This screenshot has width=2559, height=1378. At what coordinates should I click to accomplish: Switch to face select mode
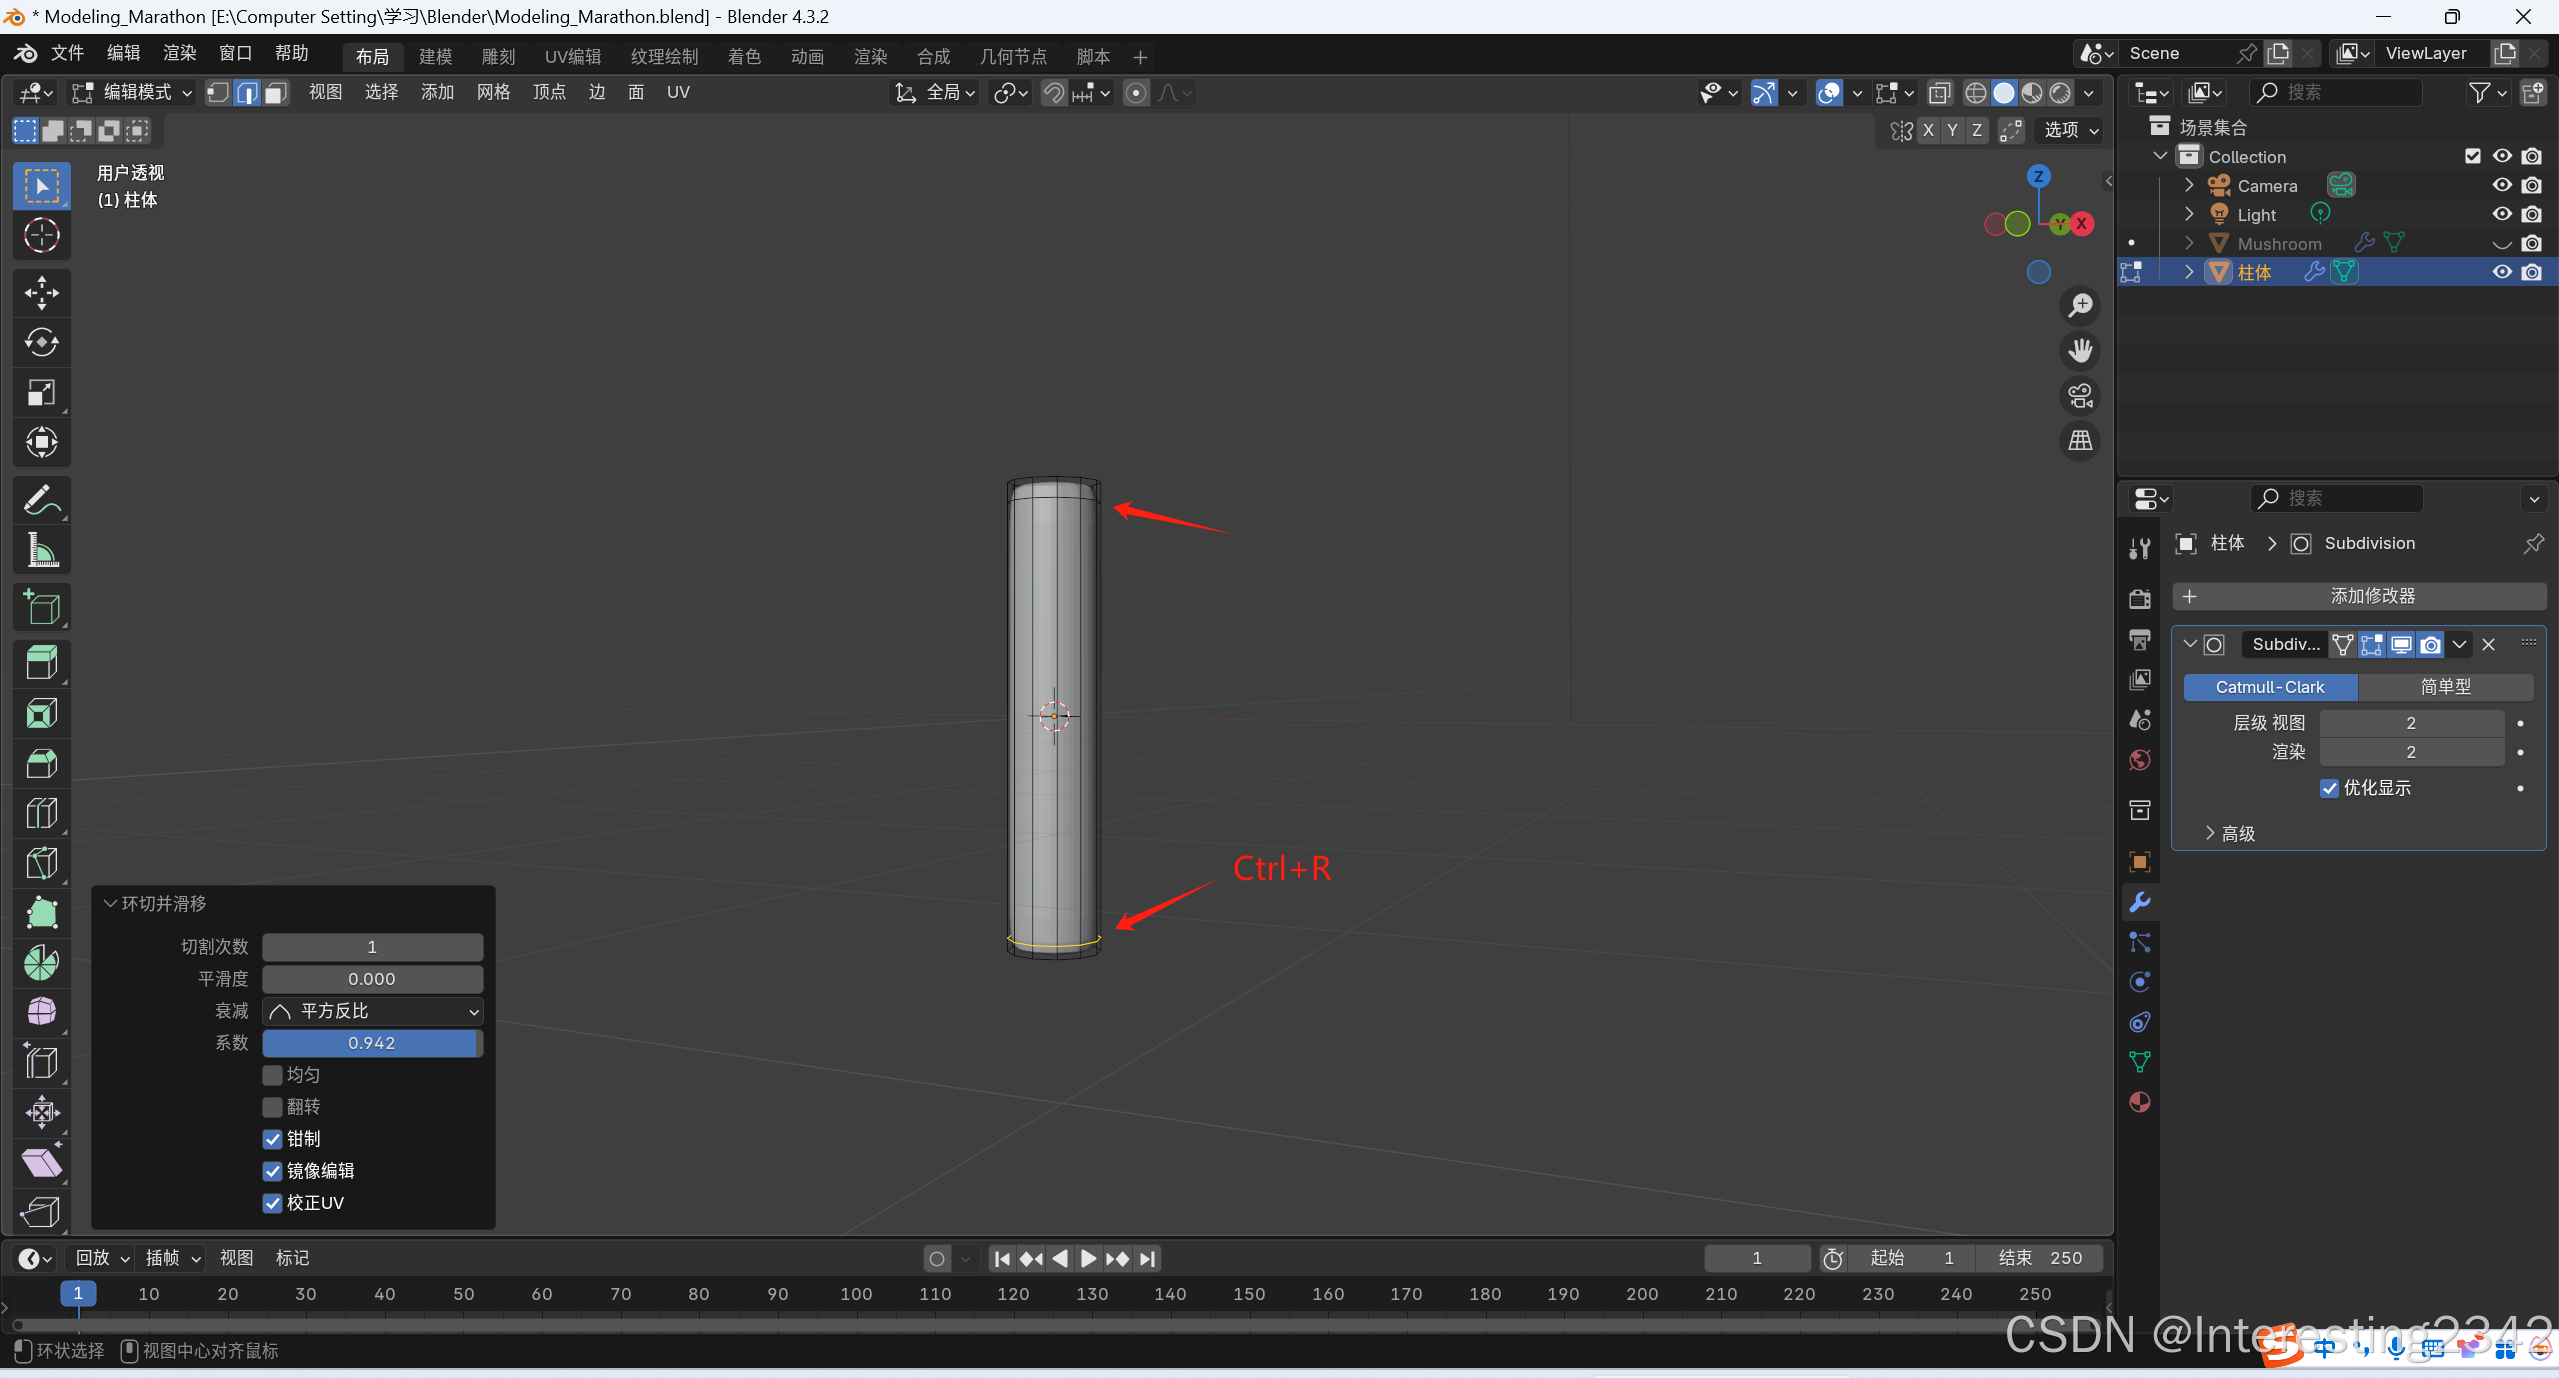tap(276, 93)
